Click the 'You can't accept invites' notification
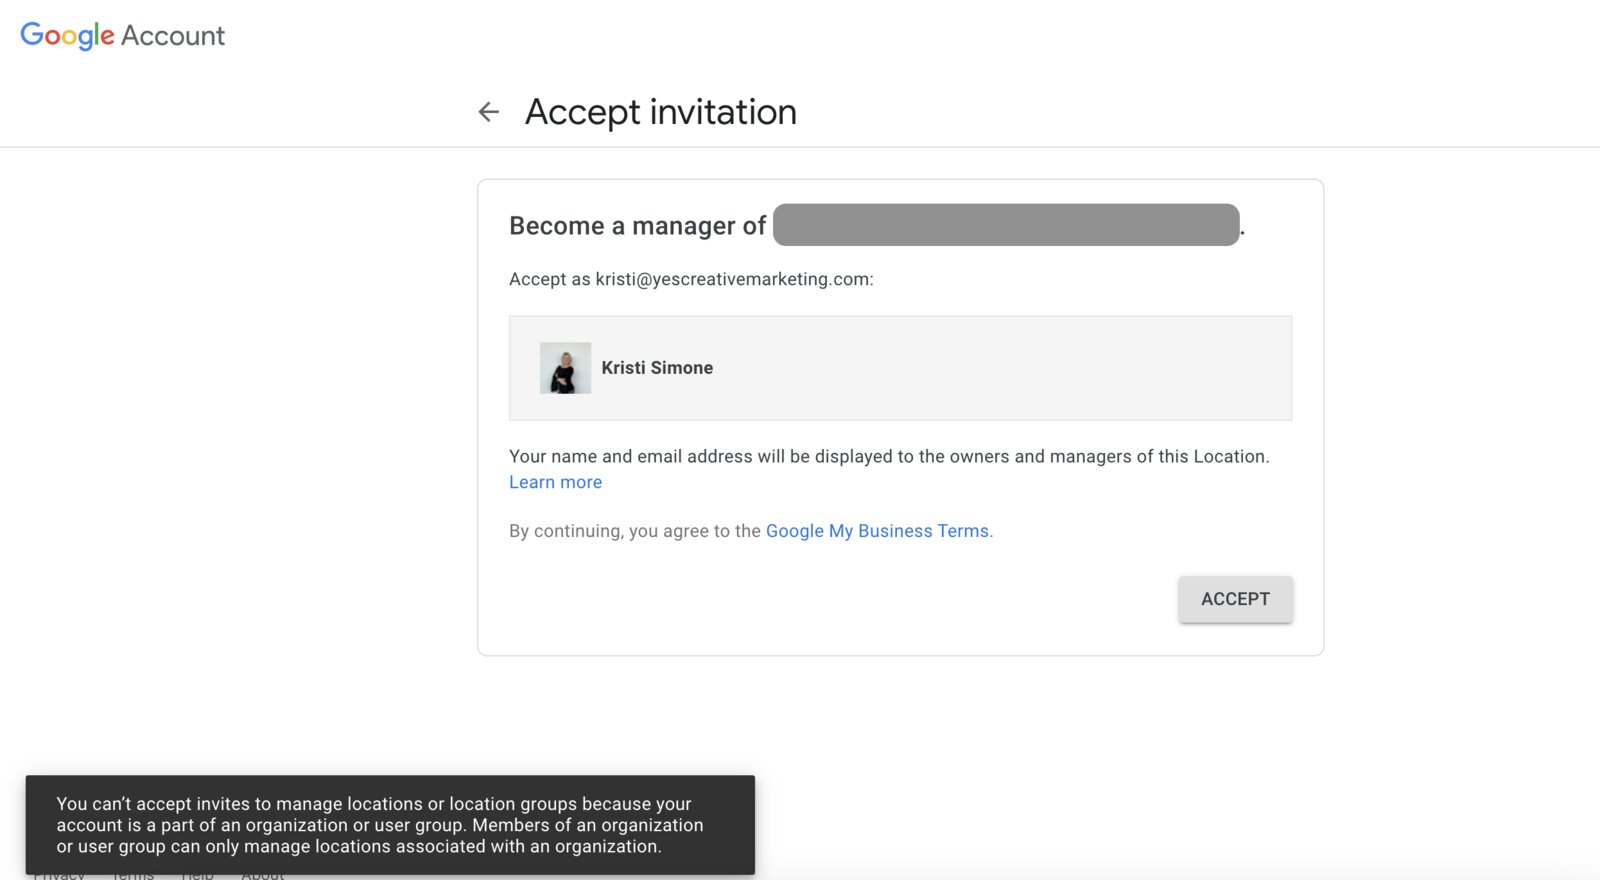The width and height of the screenshot is (1600, 880). tap(390, 825)
